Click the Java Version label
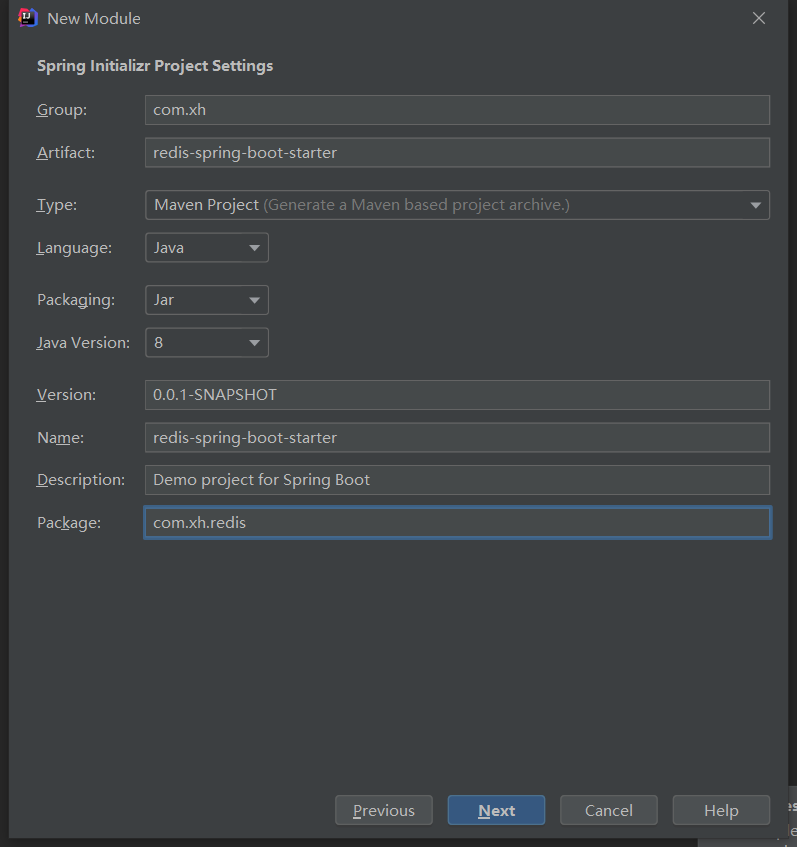The height and width of the screenshot is (847, 797). pyautogui.click(x=83, y=343)
